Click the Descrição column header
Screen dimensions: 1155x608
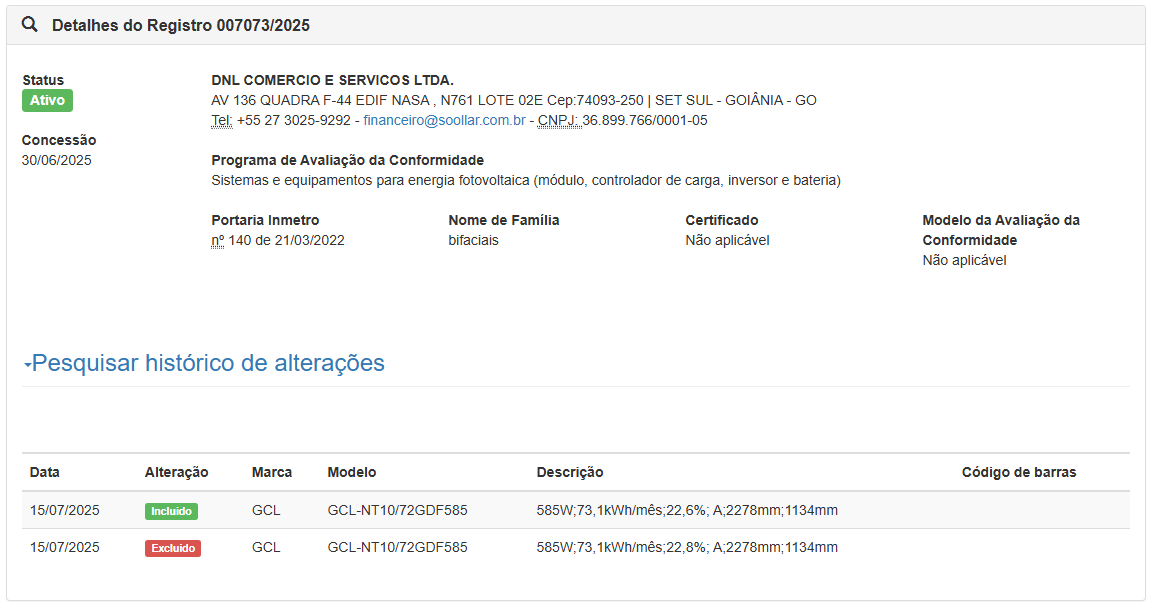[570, 472]
